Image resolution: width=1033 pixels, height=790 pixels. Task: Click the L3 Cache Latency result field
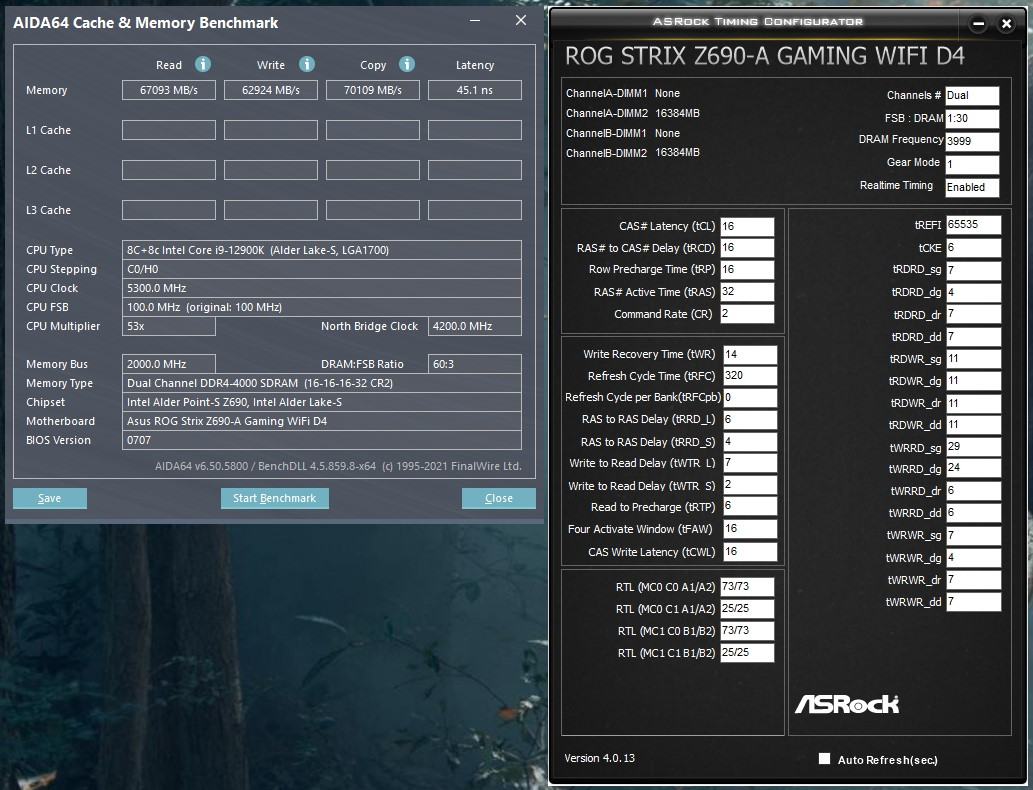coord(475,210)
